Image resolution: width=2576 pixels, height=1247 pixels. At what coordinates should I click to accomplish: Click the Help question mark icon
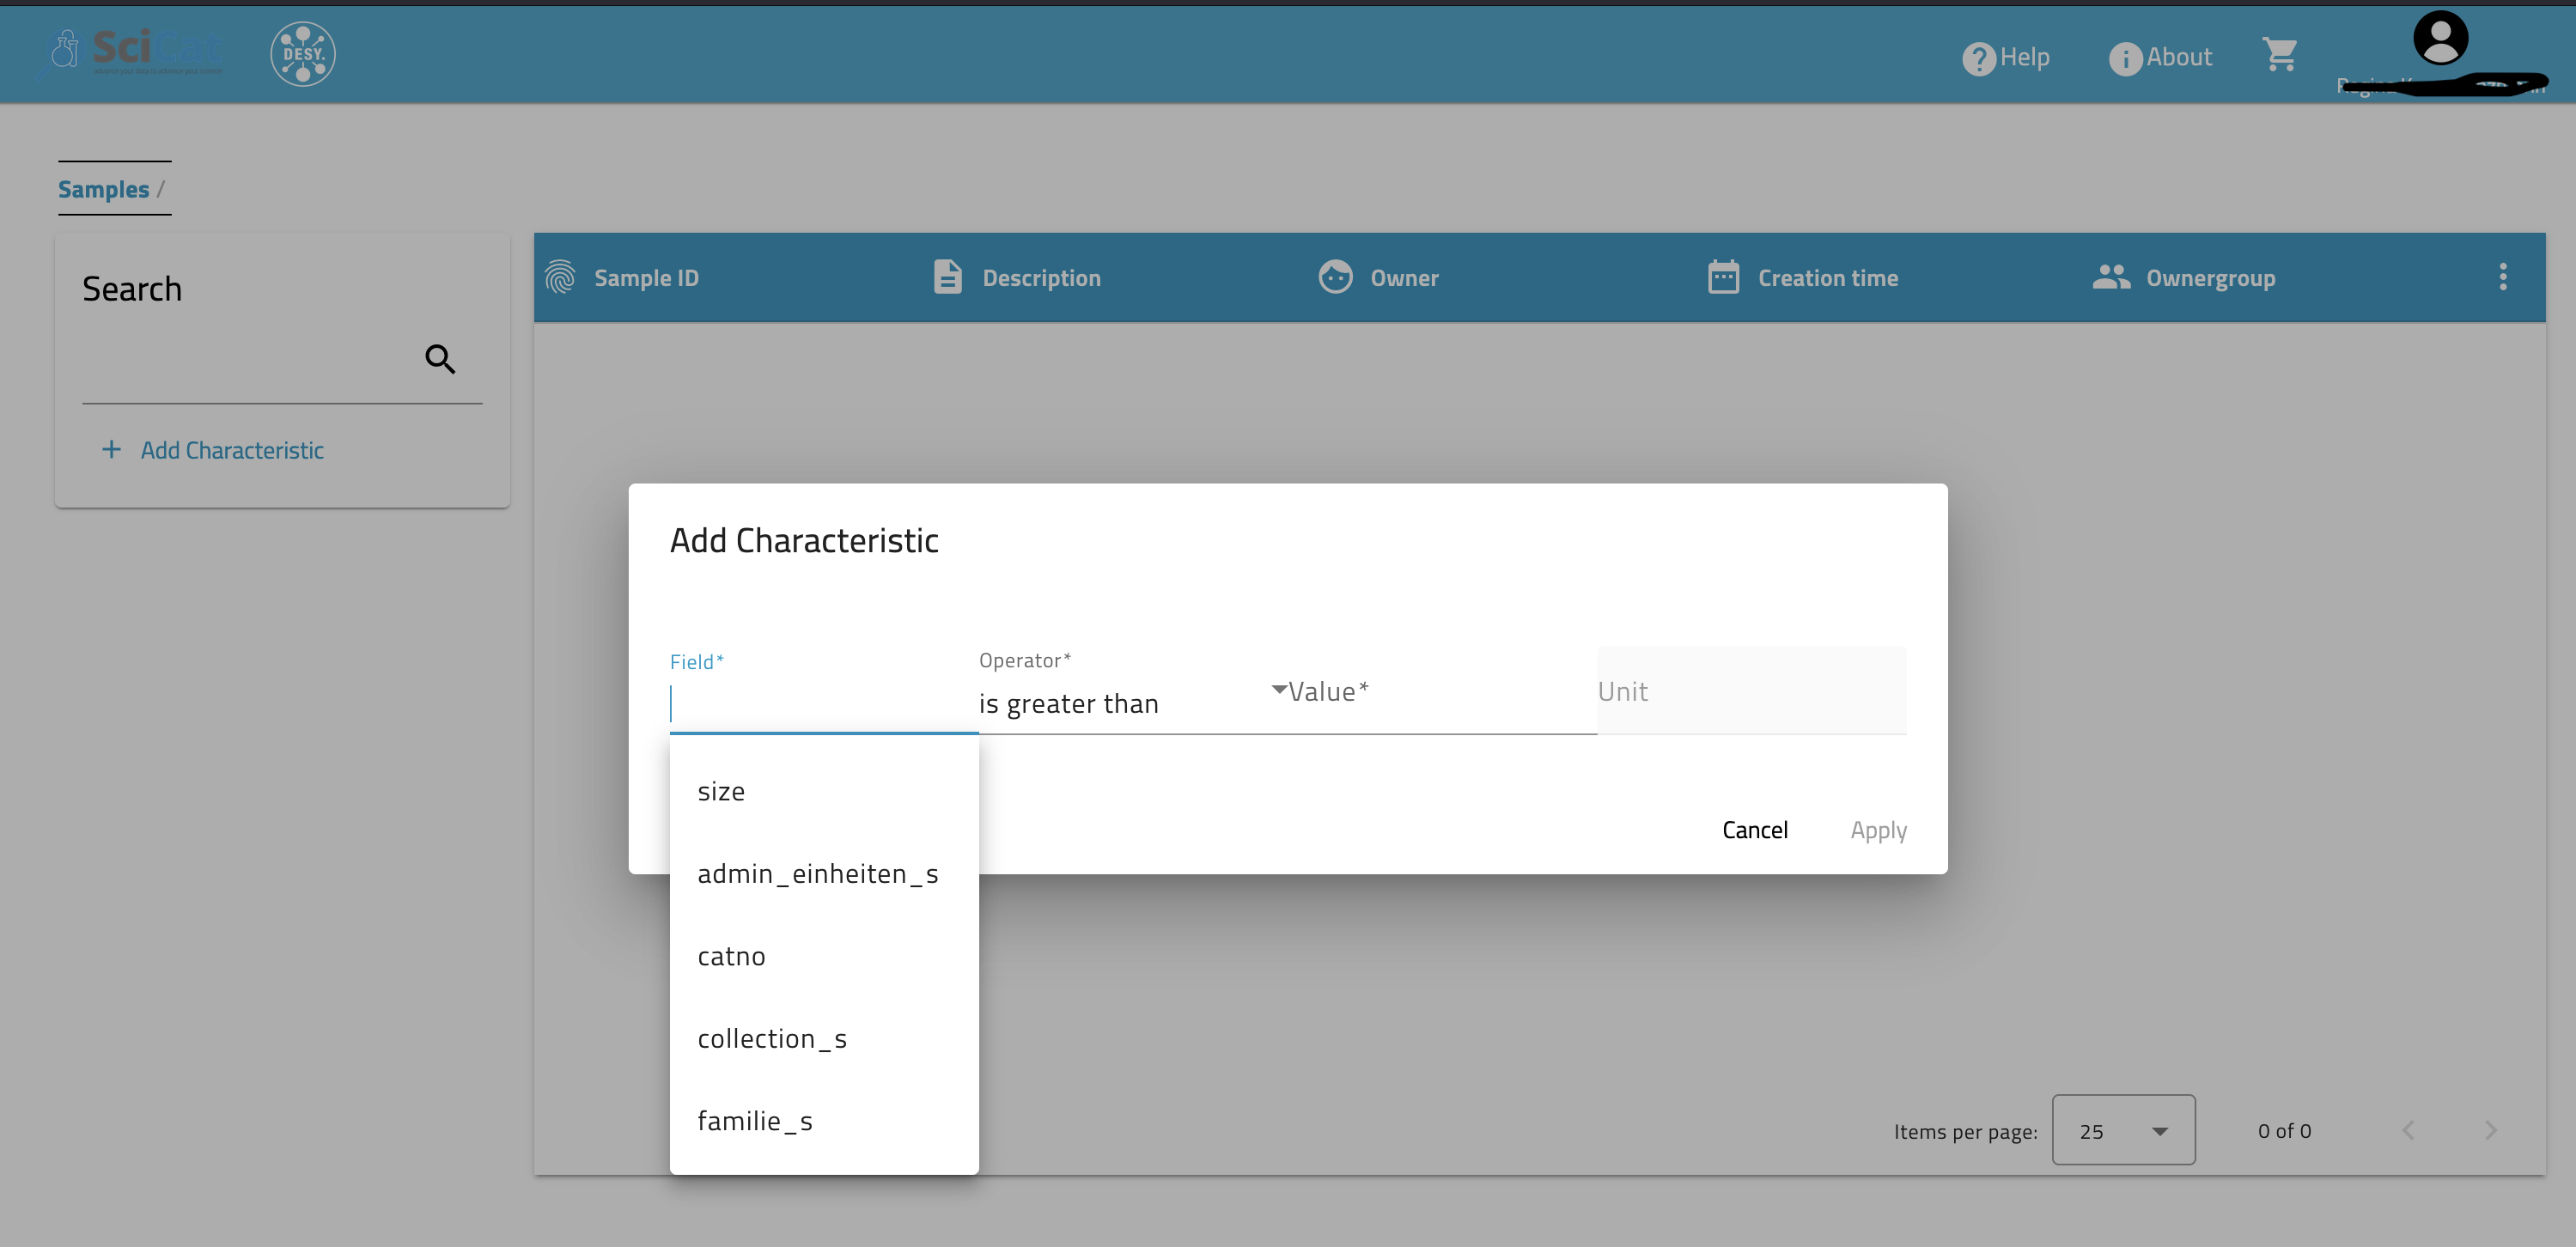(x=1978, y=59)
